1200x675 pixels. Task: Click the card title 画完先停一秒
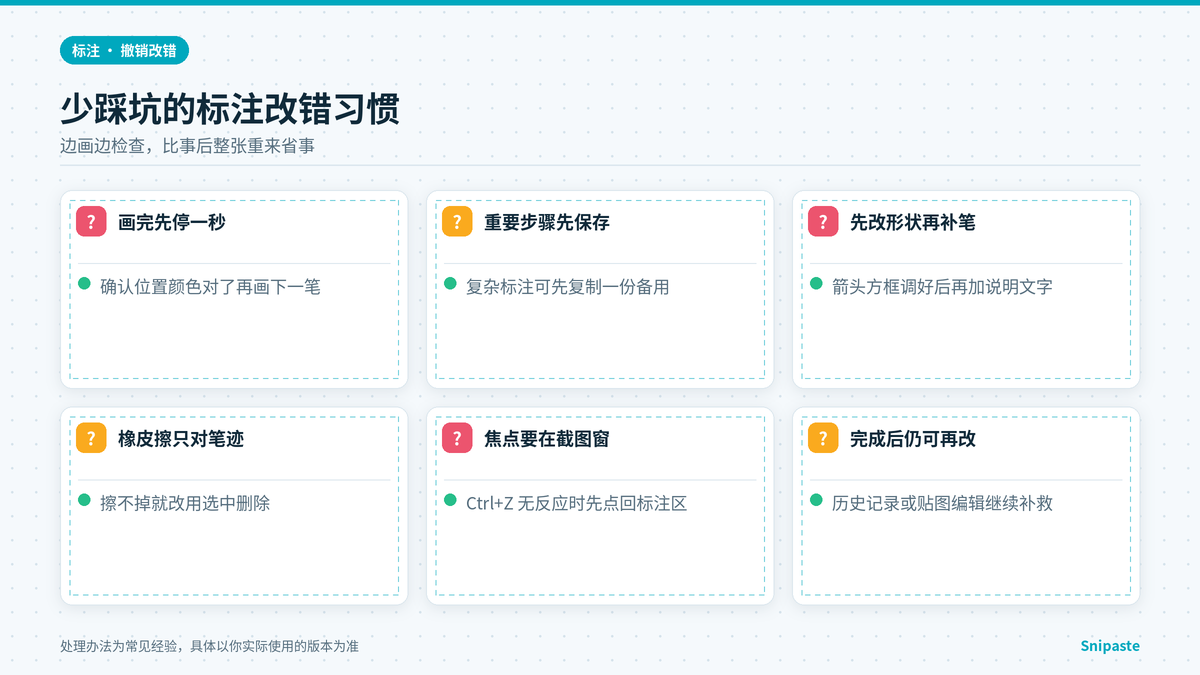[172, 222]
